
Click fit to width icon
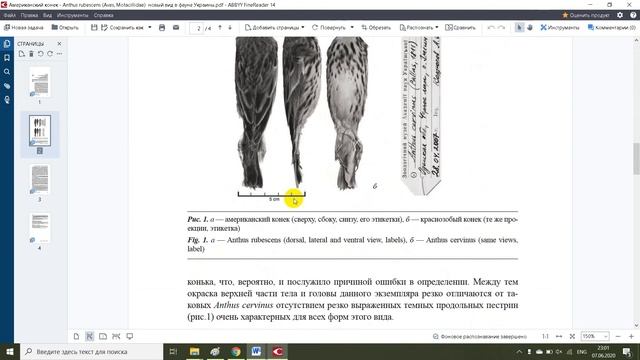[x=559, y=336]
